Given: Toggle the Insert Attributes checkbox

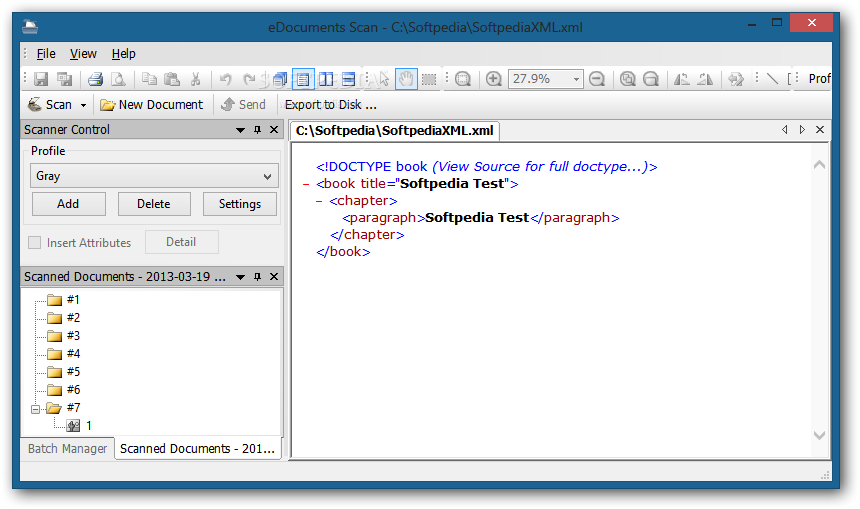Looking at the screenshot, I should pyautogui.click(x=35, y=242).
